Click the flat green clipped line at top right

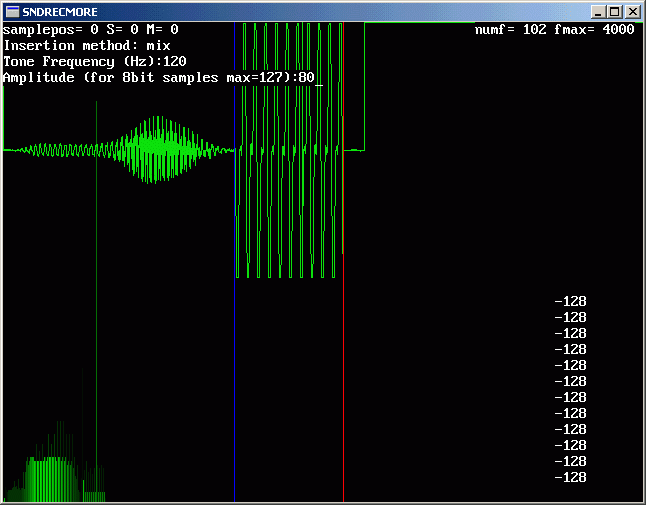[x=500, y=22]
